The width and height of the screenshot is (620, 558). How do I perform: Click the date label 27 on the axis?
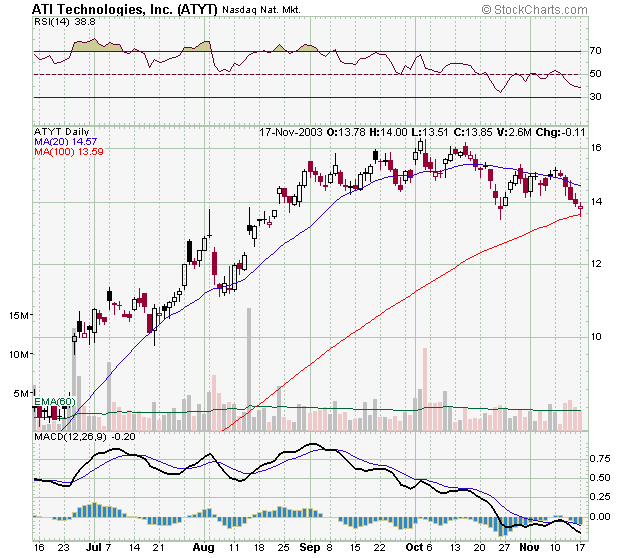pos(504,548)
